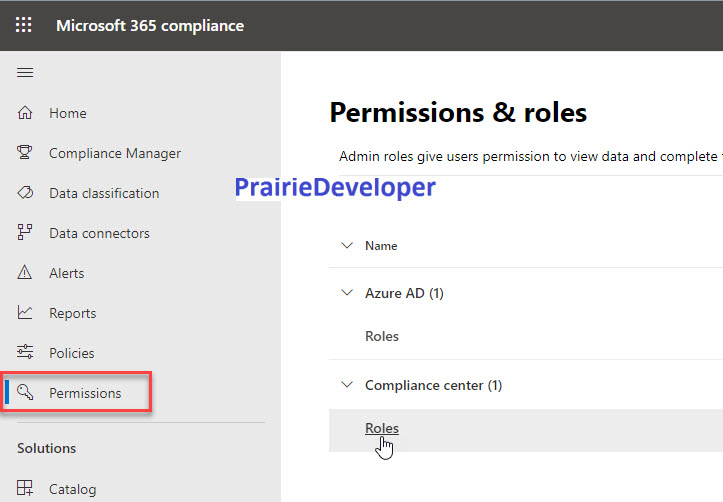
Task: Select Permissions in navigation
Action: 85,393
